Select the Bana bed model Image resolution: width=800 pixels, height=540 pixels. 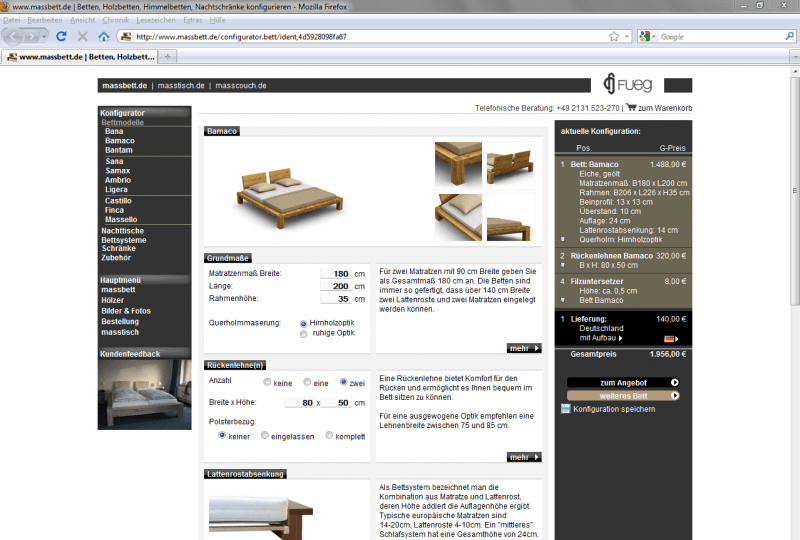(x=114, y=131)
